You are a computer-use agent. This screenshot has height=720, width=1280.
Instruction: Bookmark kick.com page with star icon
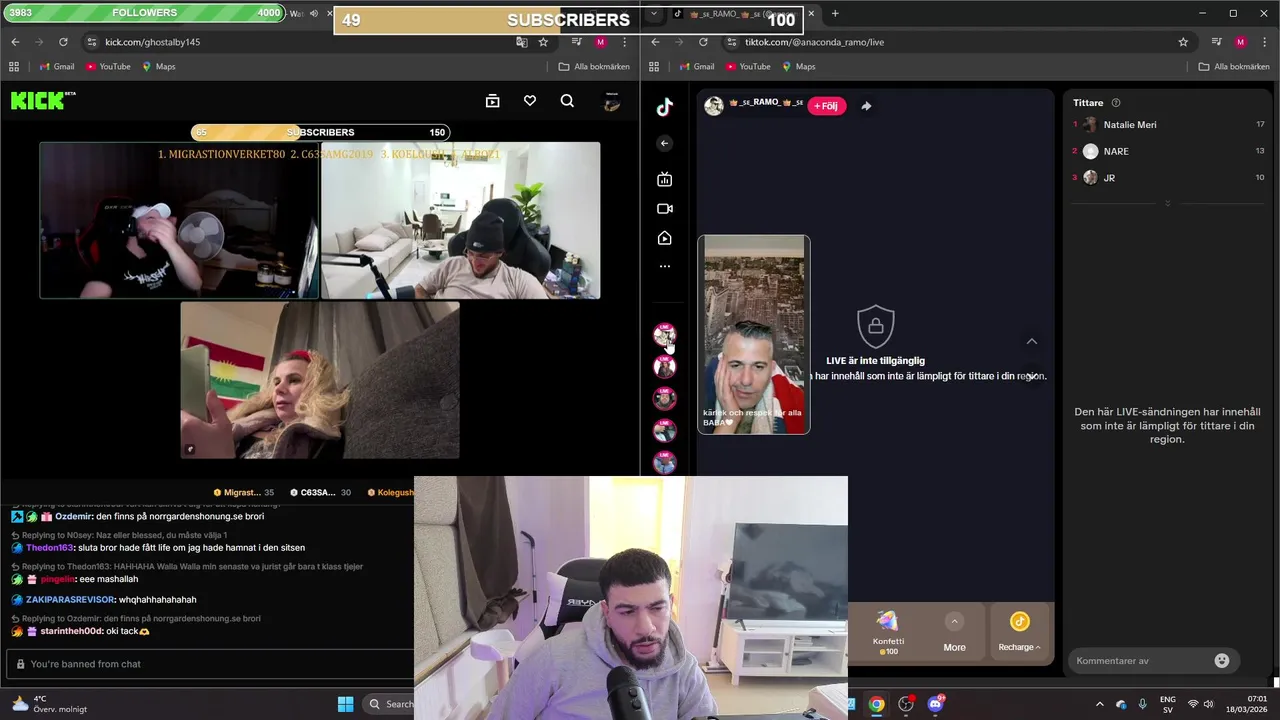click(x=543, y=42)
